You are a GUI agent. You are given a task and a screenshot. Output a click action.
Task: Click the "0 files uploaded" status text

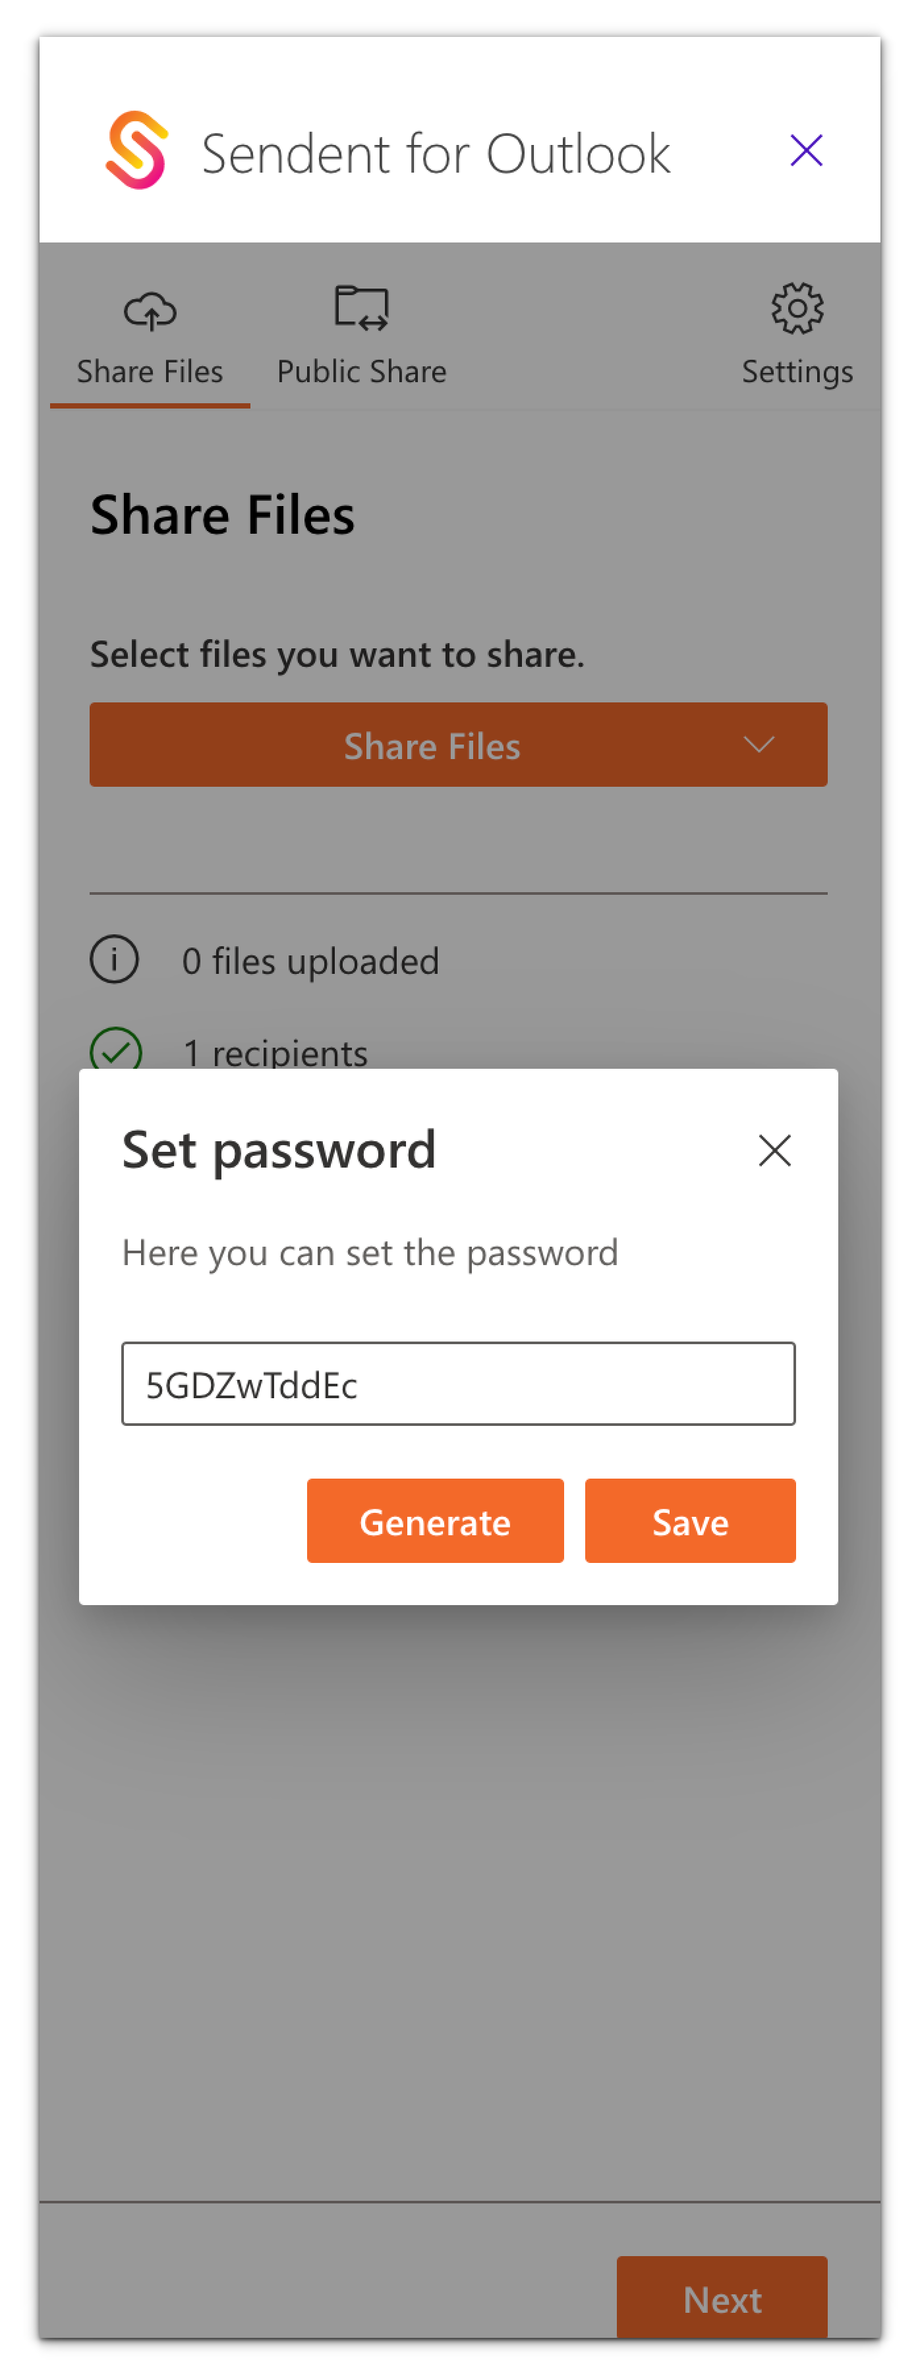pyautogui.click(x=310, y=961)
